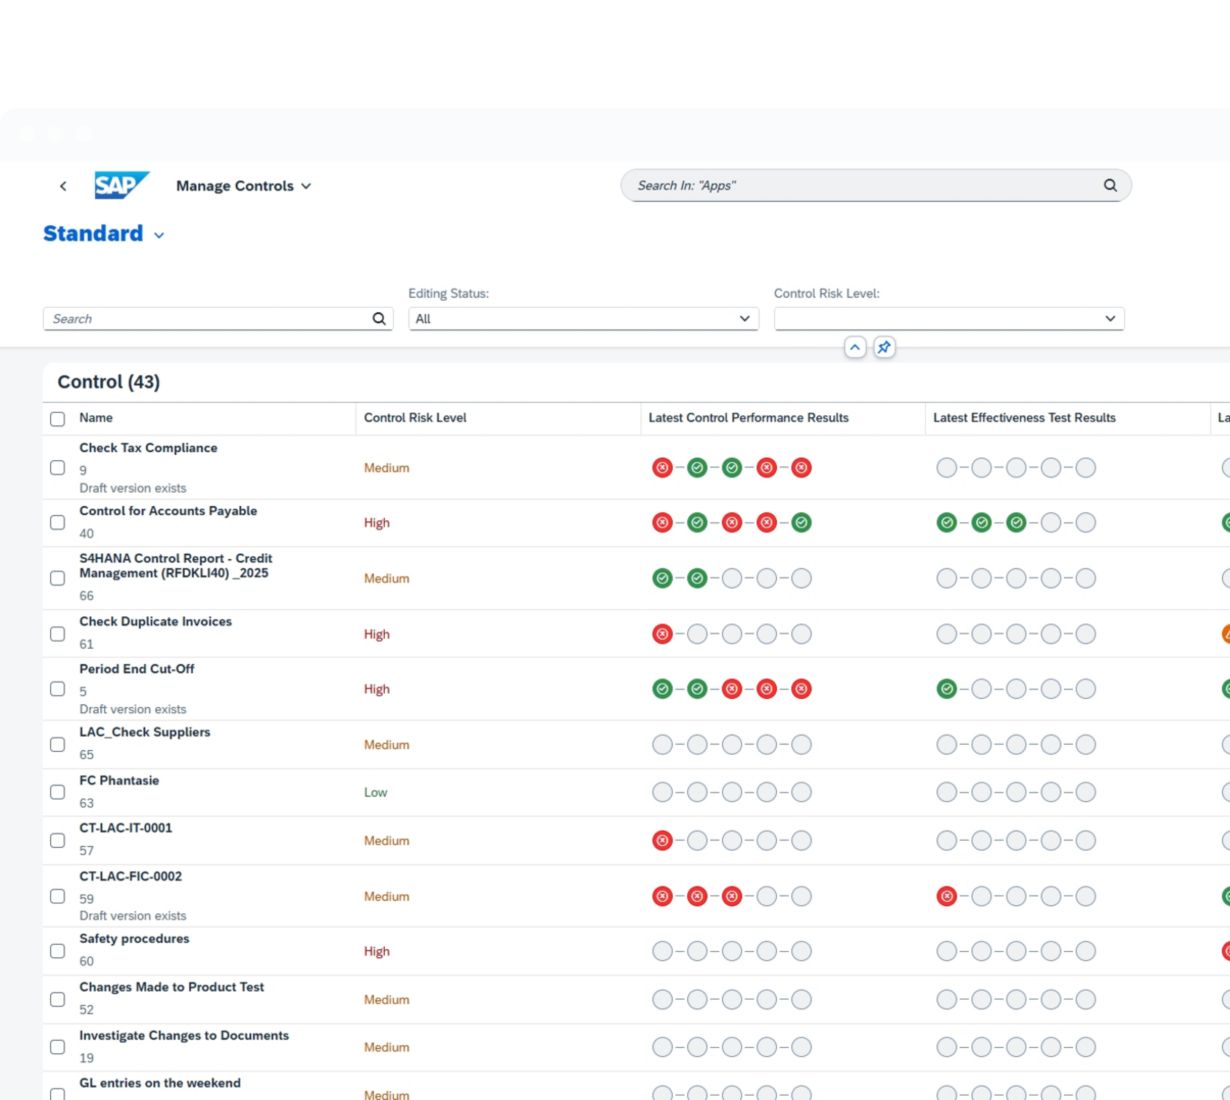
Task: Click the SAP logo icon
Action: [121, 186]
